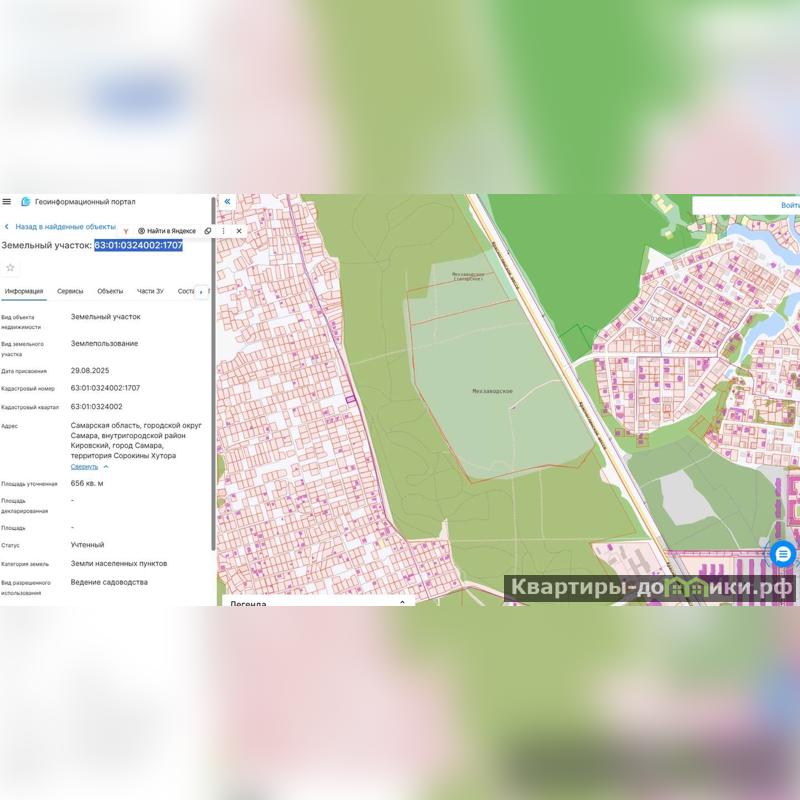Open the Части ЗУ tab
This screenshot has width=800, height=800.
click(x=150, y=291)
